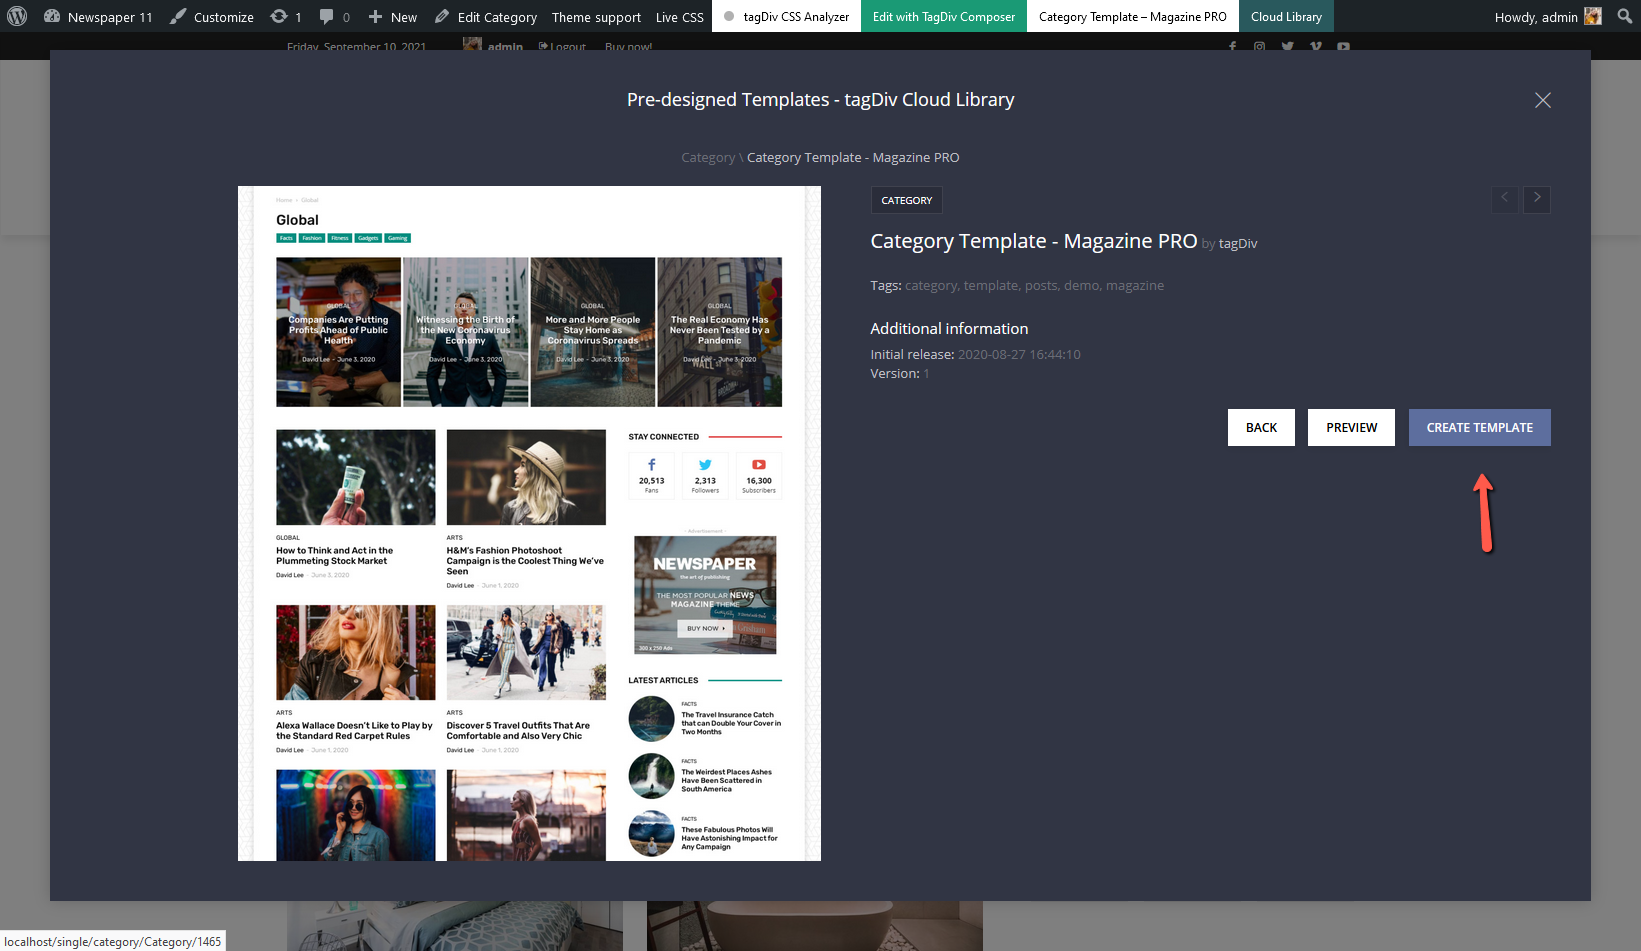Click the PREVIEW button
This screenshot has width=1641, height=951.
click(x=1351, y=427)
